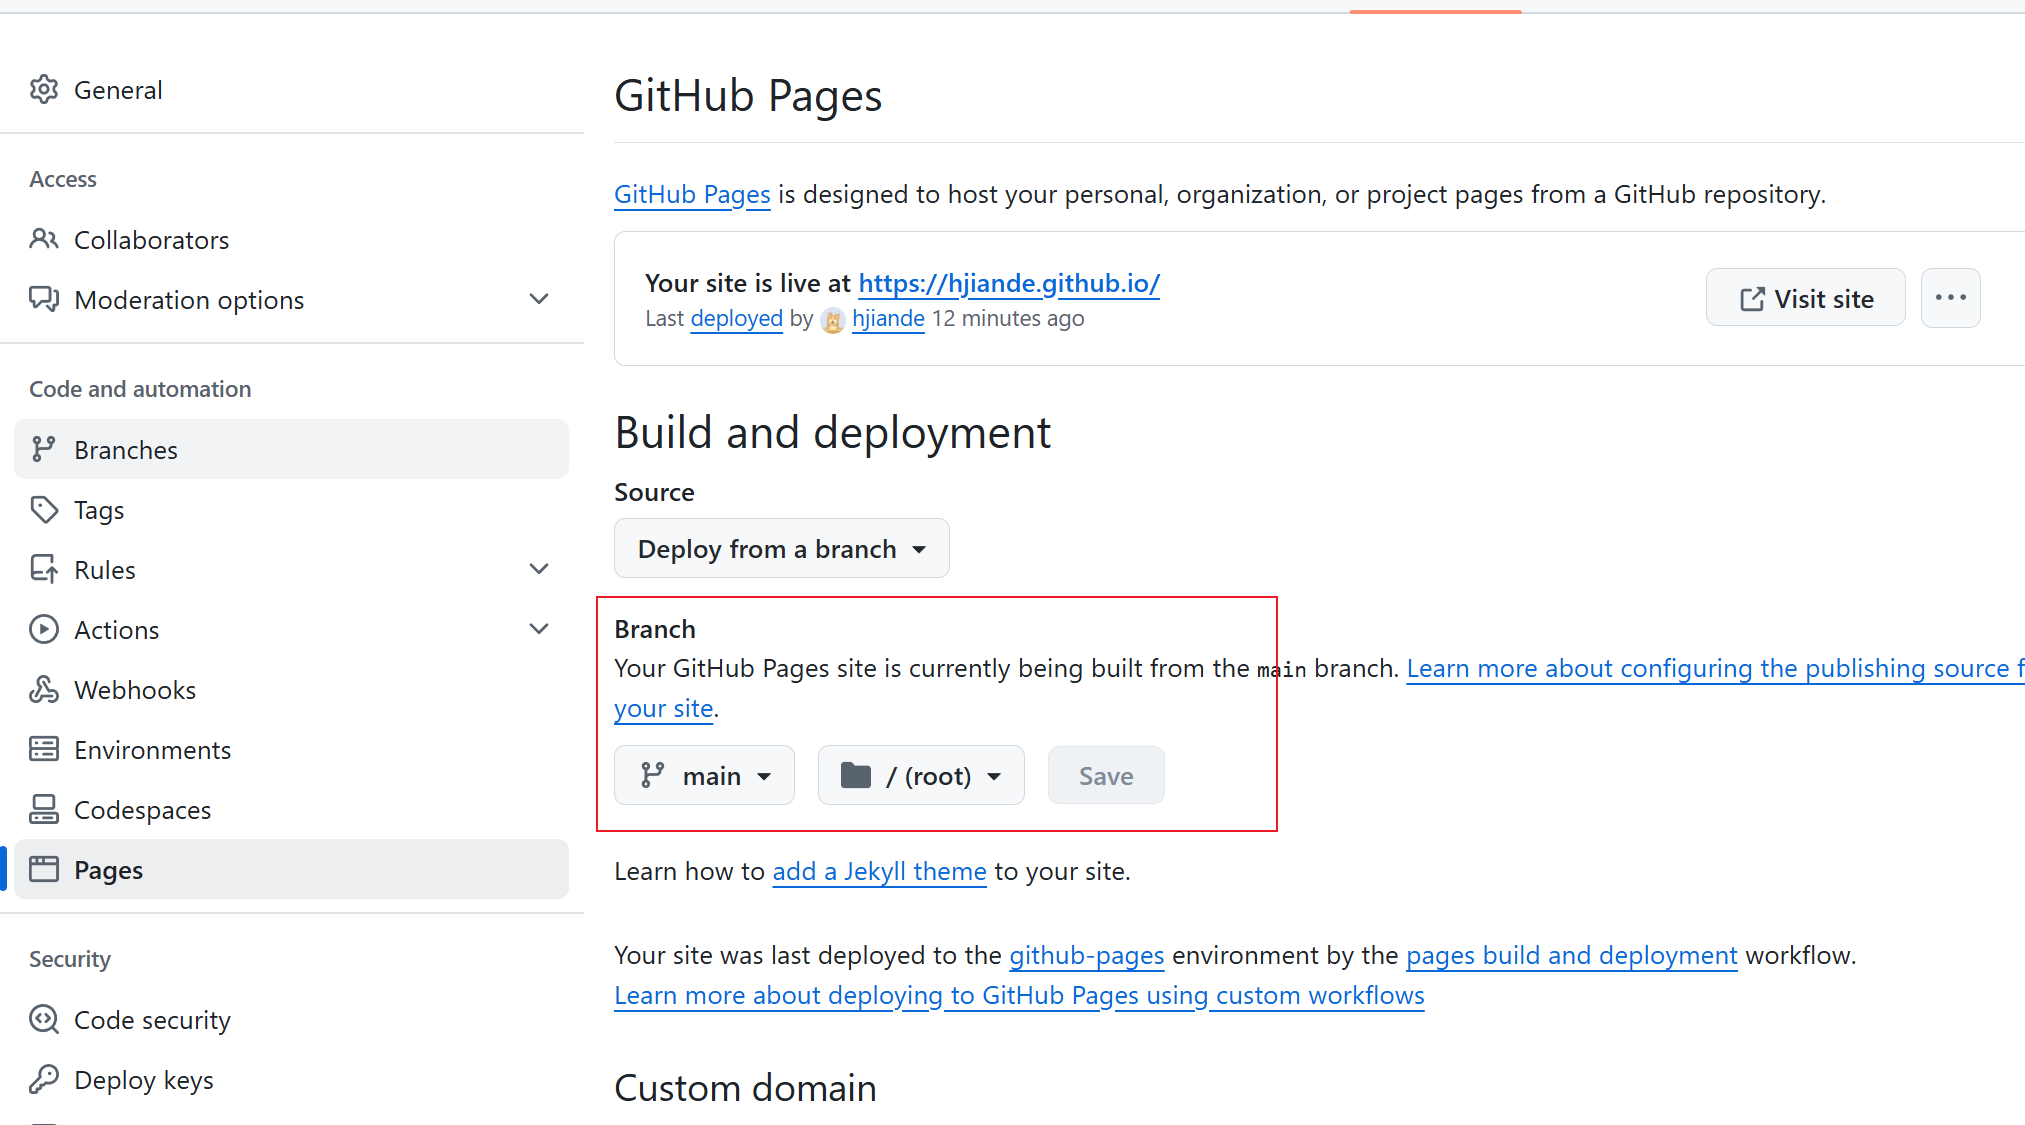The image size is (2025, 1125).
Task: Open the main branch selector dropdown
Action: point(704,776)
